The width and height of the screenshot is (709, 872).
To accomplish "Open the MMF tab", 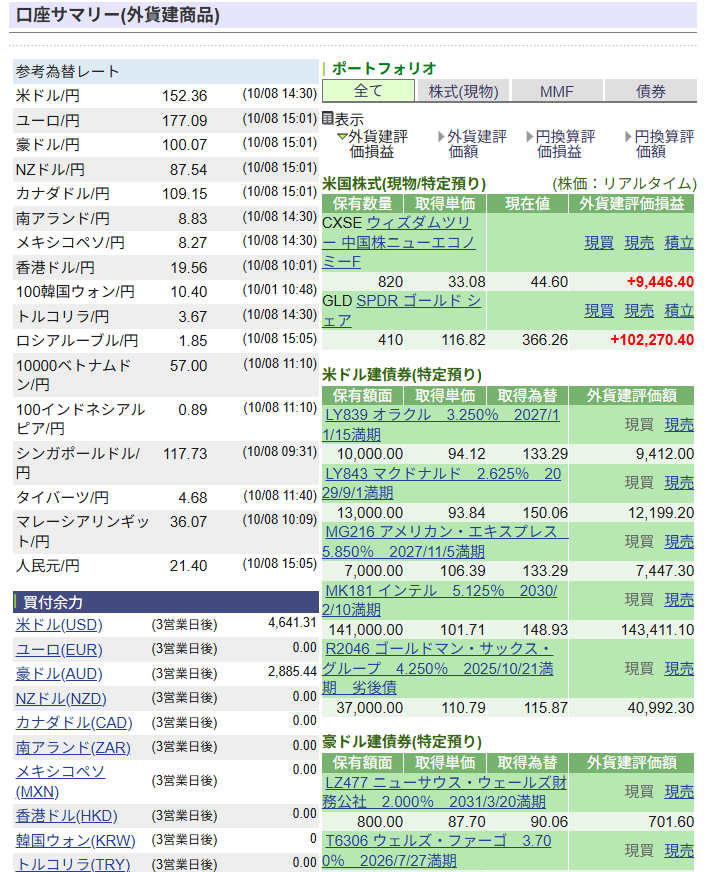I will (x=557, y=91).
